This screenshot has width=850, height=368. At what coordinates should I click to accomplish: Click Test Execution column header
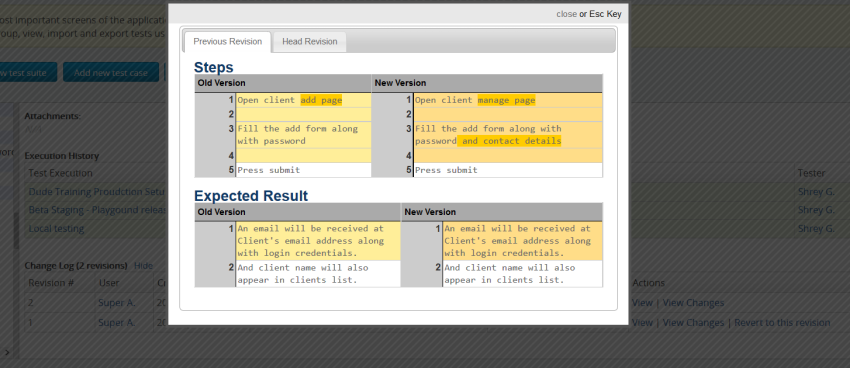tap(60, 173)
